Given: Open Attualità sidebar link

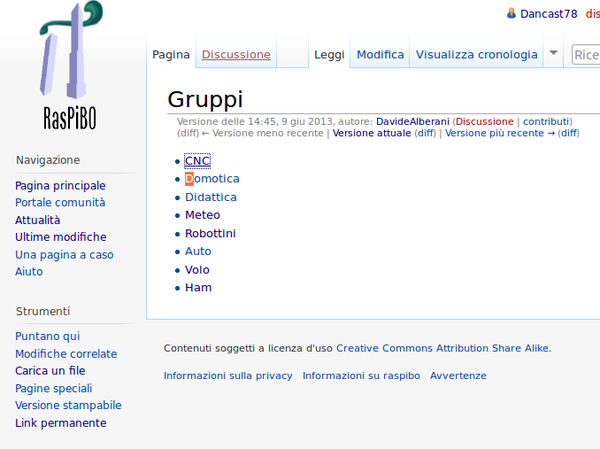Looking at the screenshot, I should [38, 220].
